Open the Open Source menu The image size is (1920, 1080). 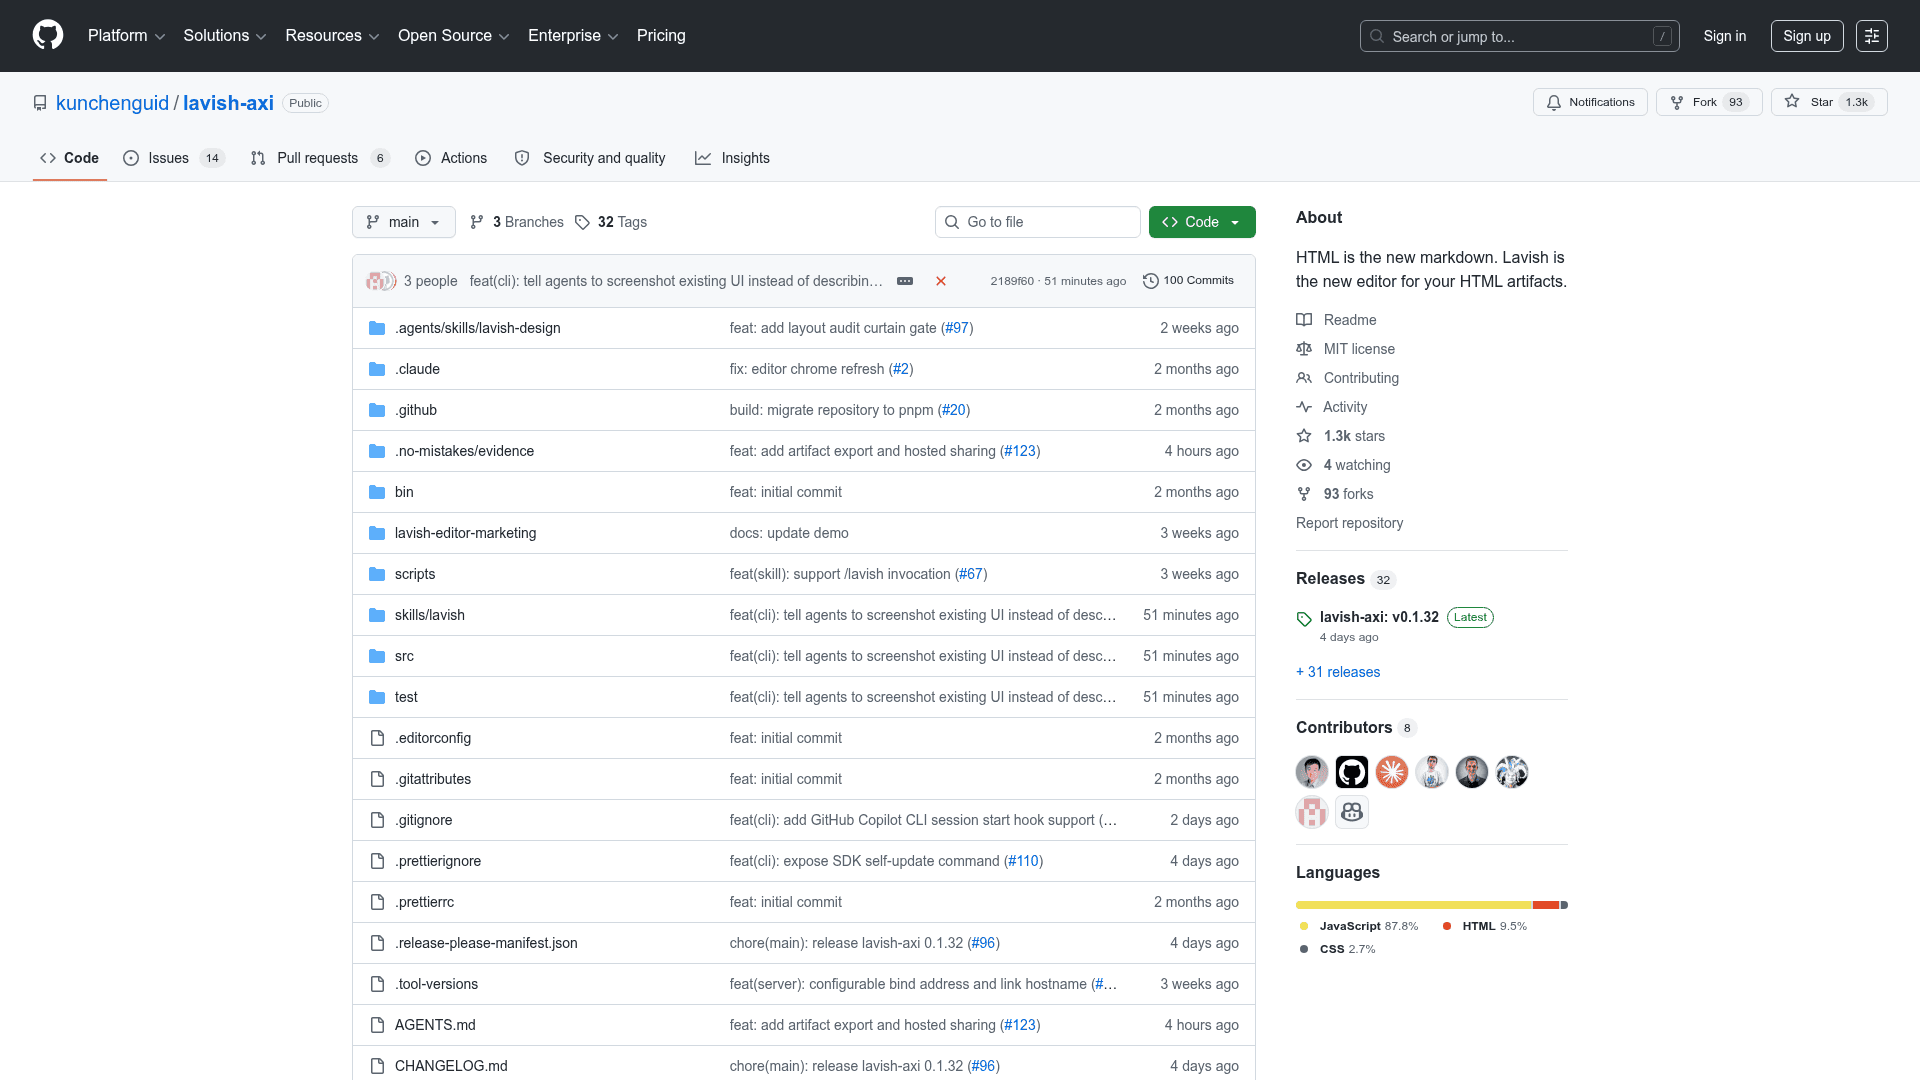454,36
